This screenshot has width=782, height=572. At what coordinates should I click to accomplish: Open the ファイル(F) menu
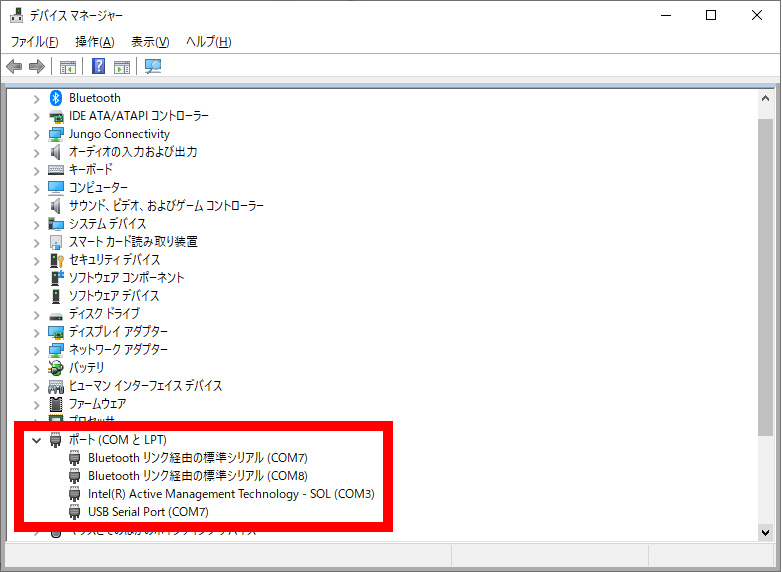(35, 42)
